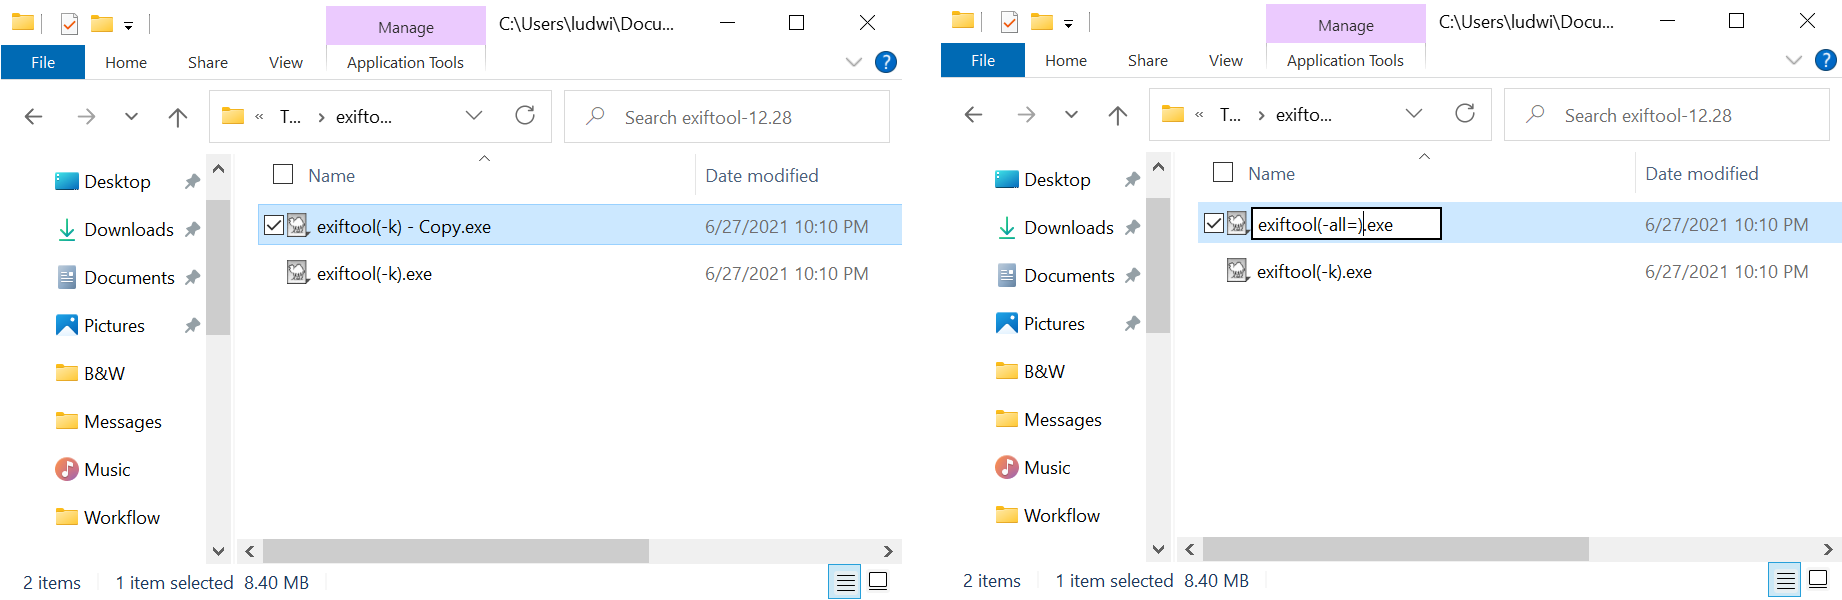1842x600 pixels.
Task: Click the horizontal scrollbar thumb in the right window
Action: point(1395,549)
